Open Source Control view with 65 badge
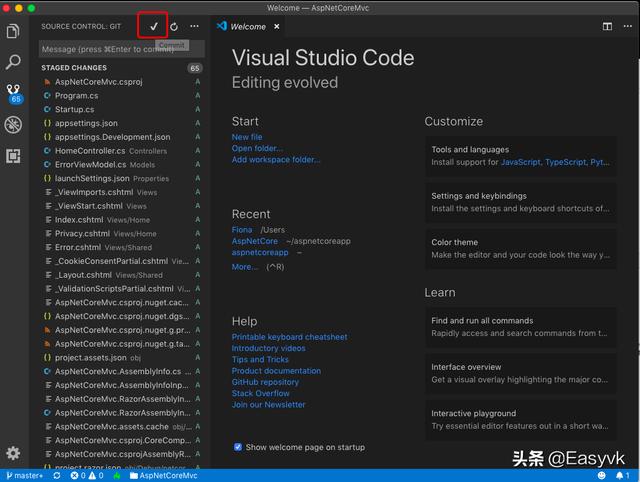Image resolution: width=640 pixels, height=482 pixels. pyautogui.click(x=13, y=93)
